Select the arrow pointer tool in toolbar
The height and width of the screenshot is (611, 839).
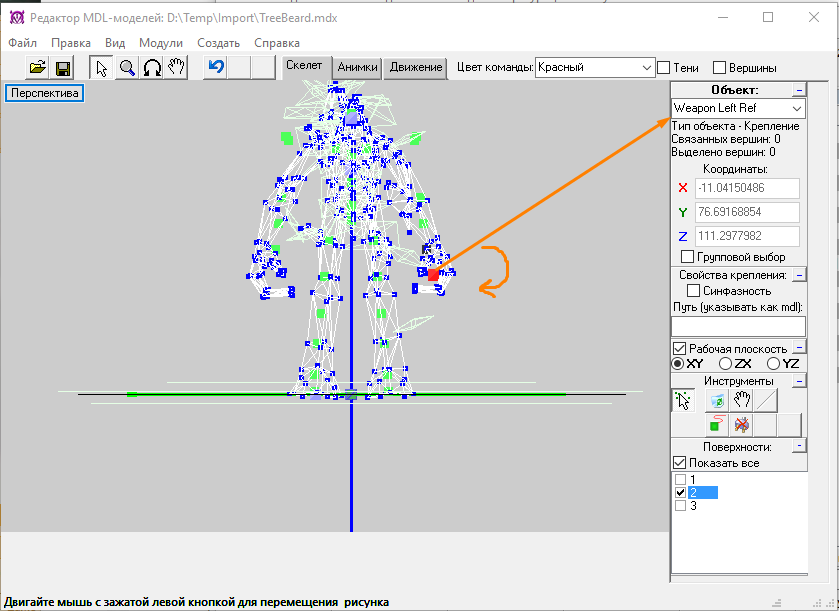[x=101, y=67]
